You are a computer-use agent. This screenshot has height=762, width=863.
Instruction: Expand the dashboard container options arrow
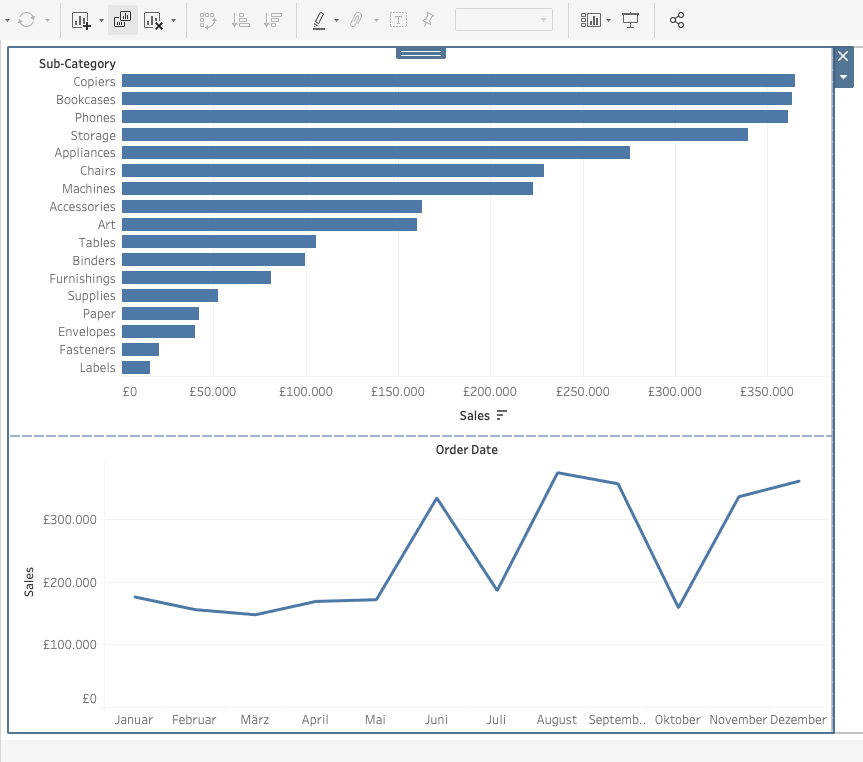tap(843, 77)
